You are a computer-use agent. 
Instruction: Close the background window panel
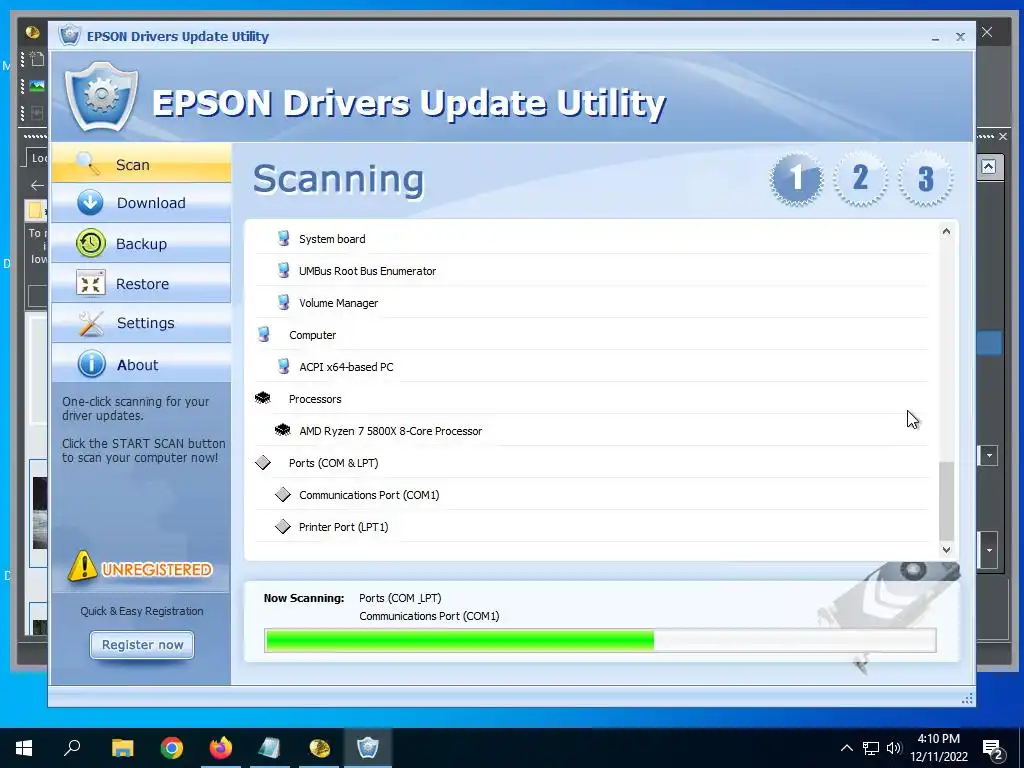tap(1002, 136)
